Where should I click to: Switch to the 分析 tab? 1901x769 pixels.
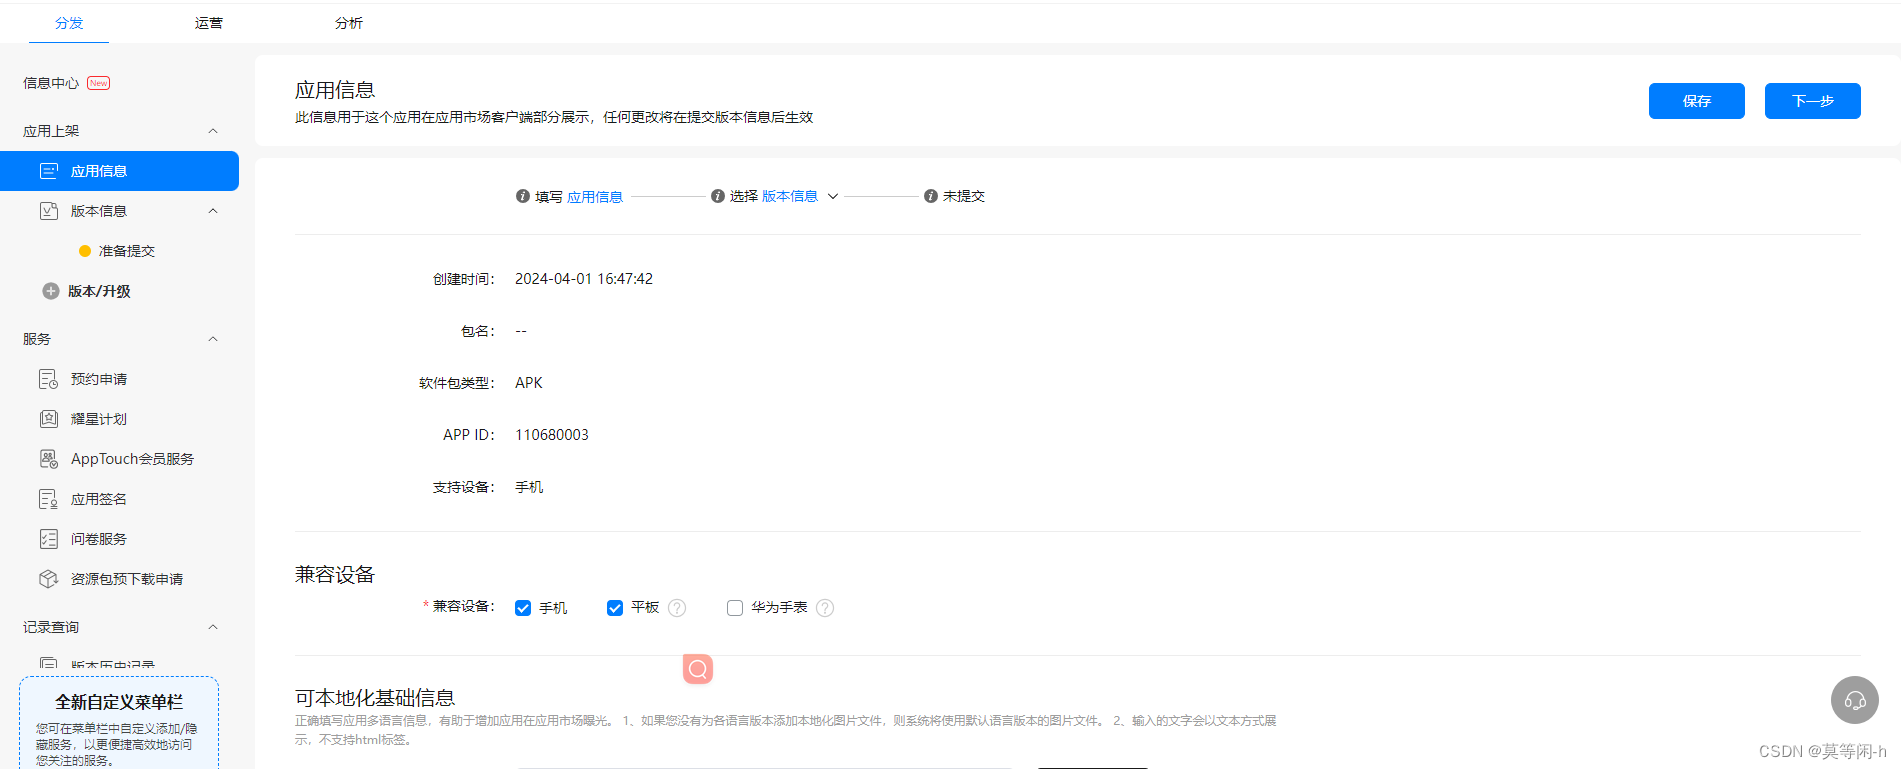(x=349, y=23)
